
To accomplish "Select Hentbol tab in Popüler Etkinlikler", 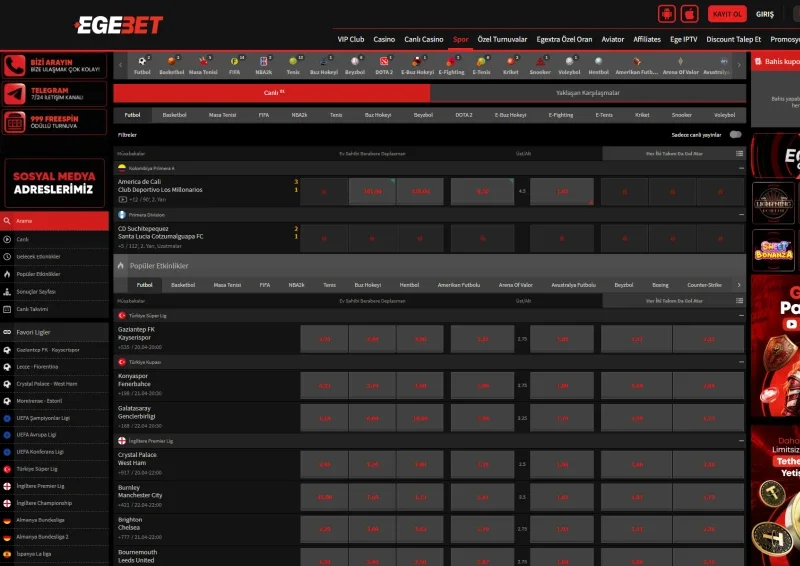I will 409,285.
